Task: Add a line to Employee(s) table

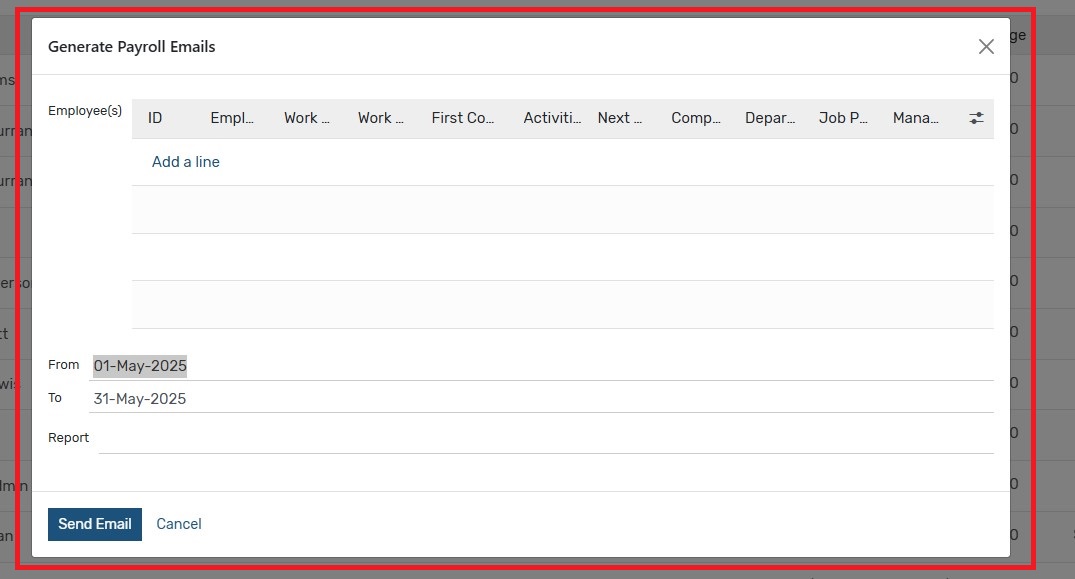Action: coord(186,162)
